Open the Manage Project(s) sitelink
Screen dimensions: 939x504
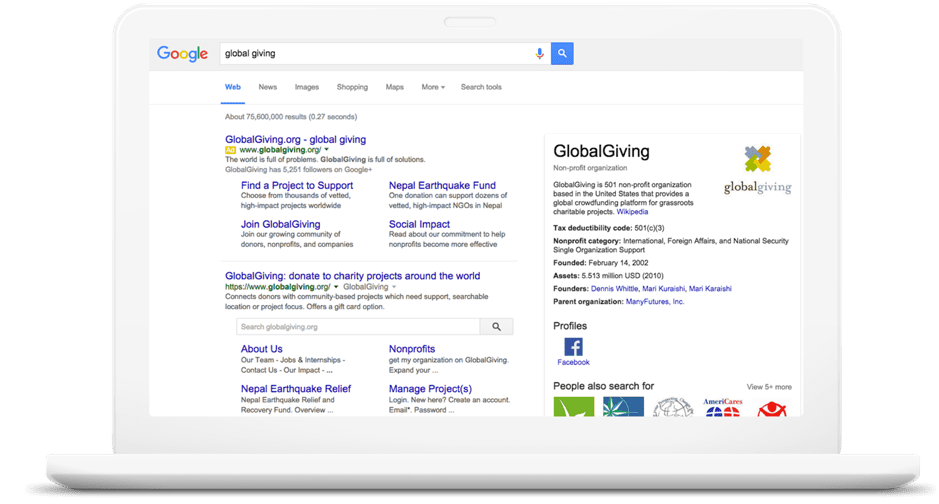[431, 389]
